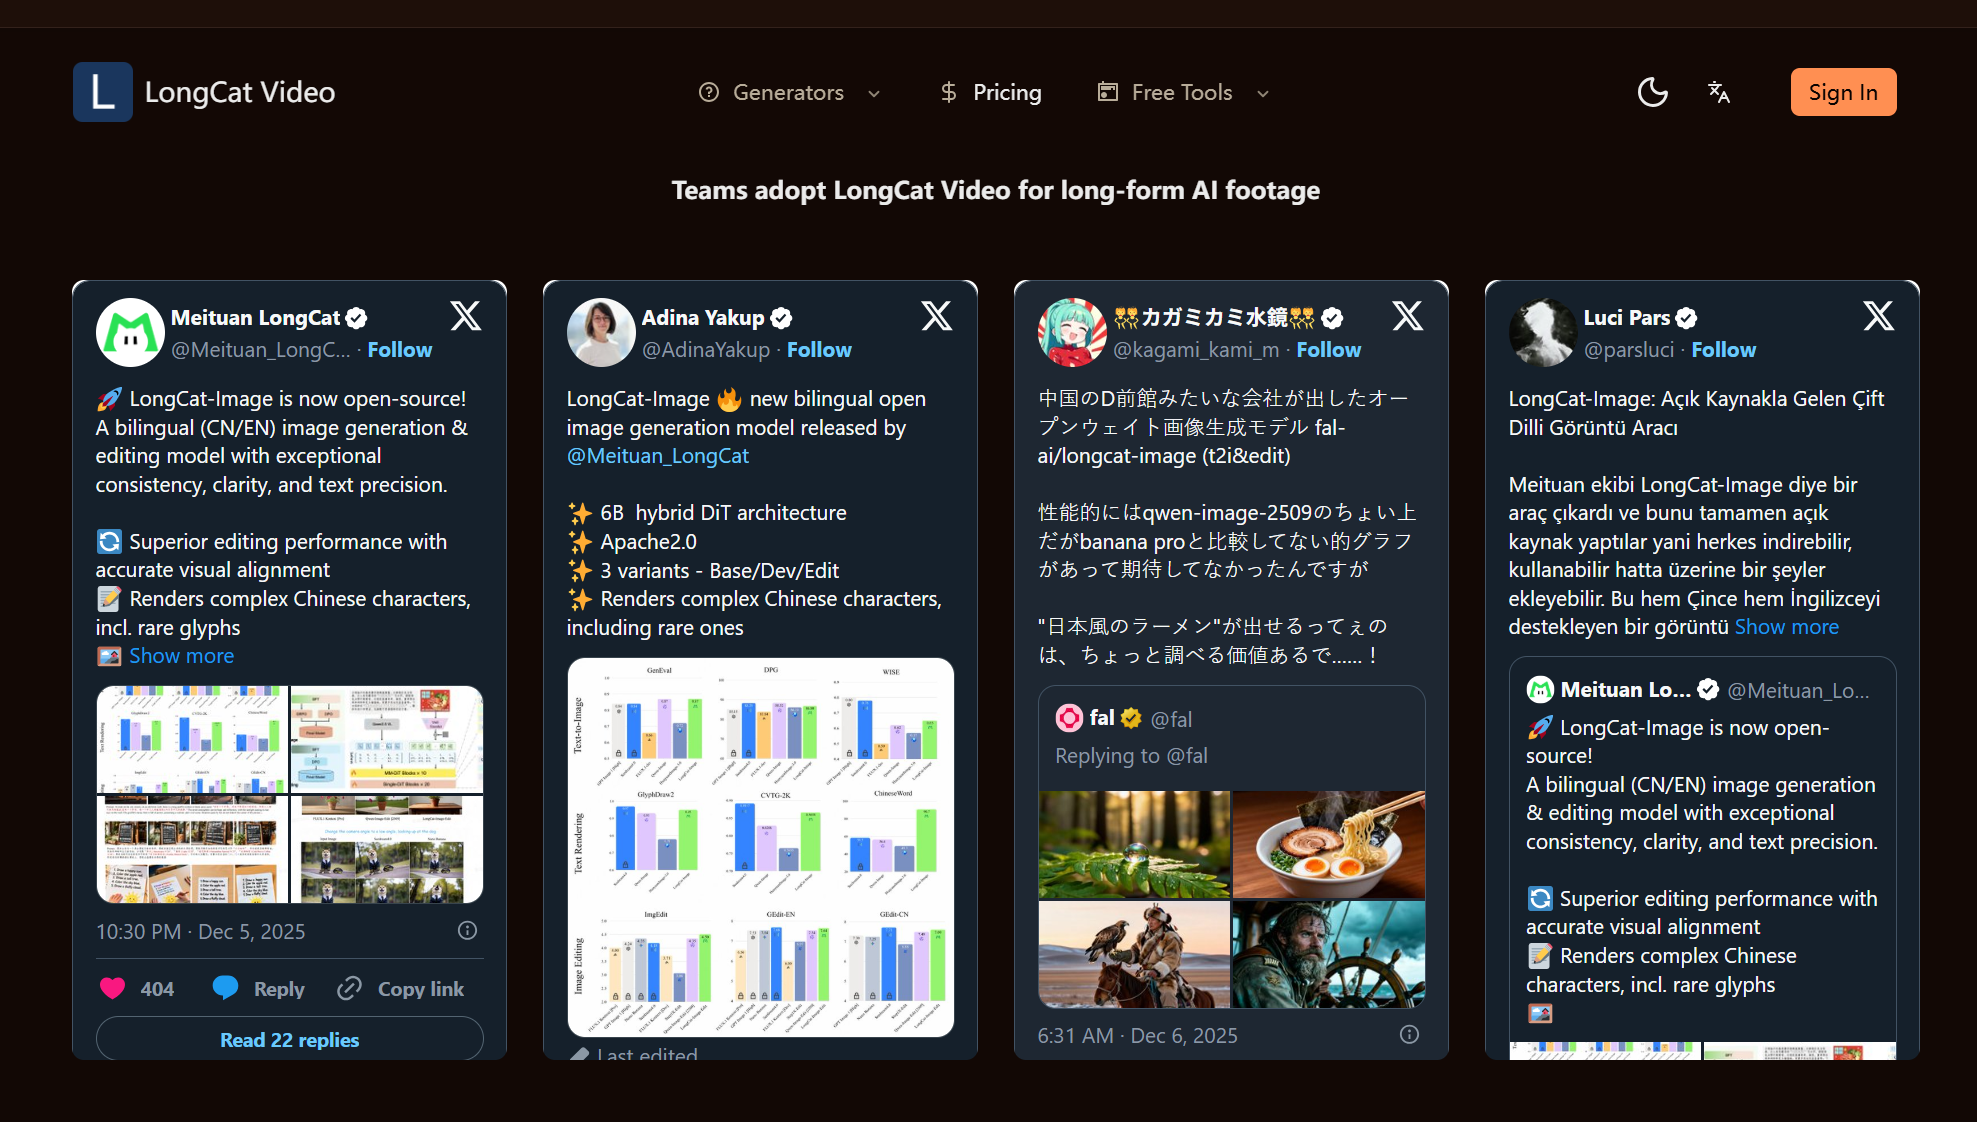Screen dimensions: 1977x1122
Task: Expand the Generators dropdown menu
Action: pyautogui.click(x=789, y=92)
